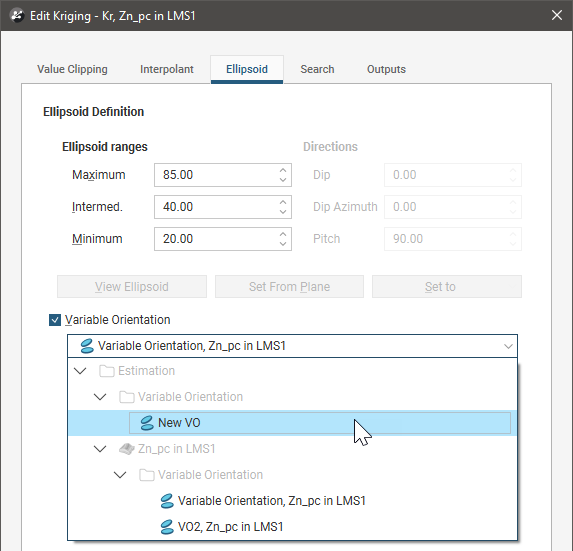Click the nested Variable Orientation folder icon under Zn_pc

(147, 475)
